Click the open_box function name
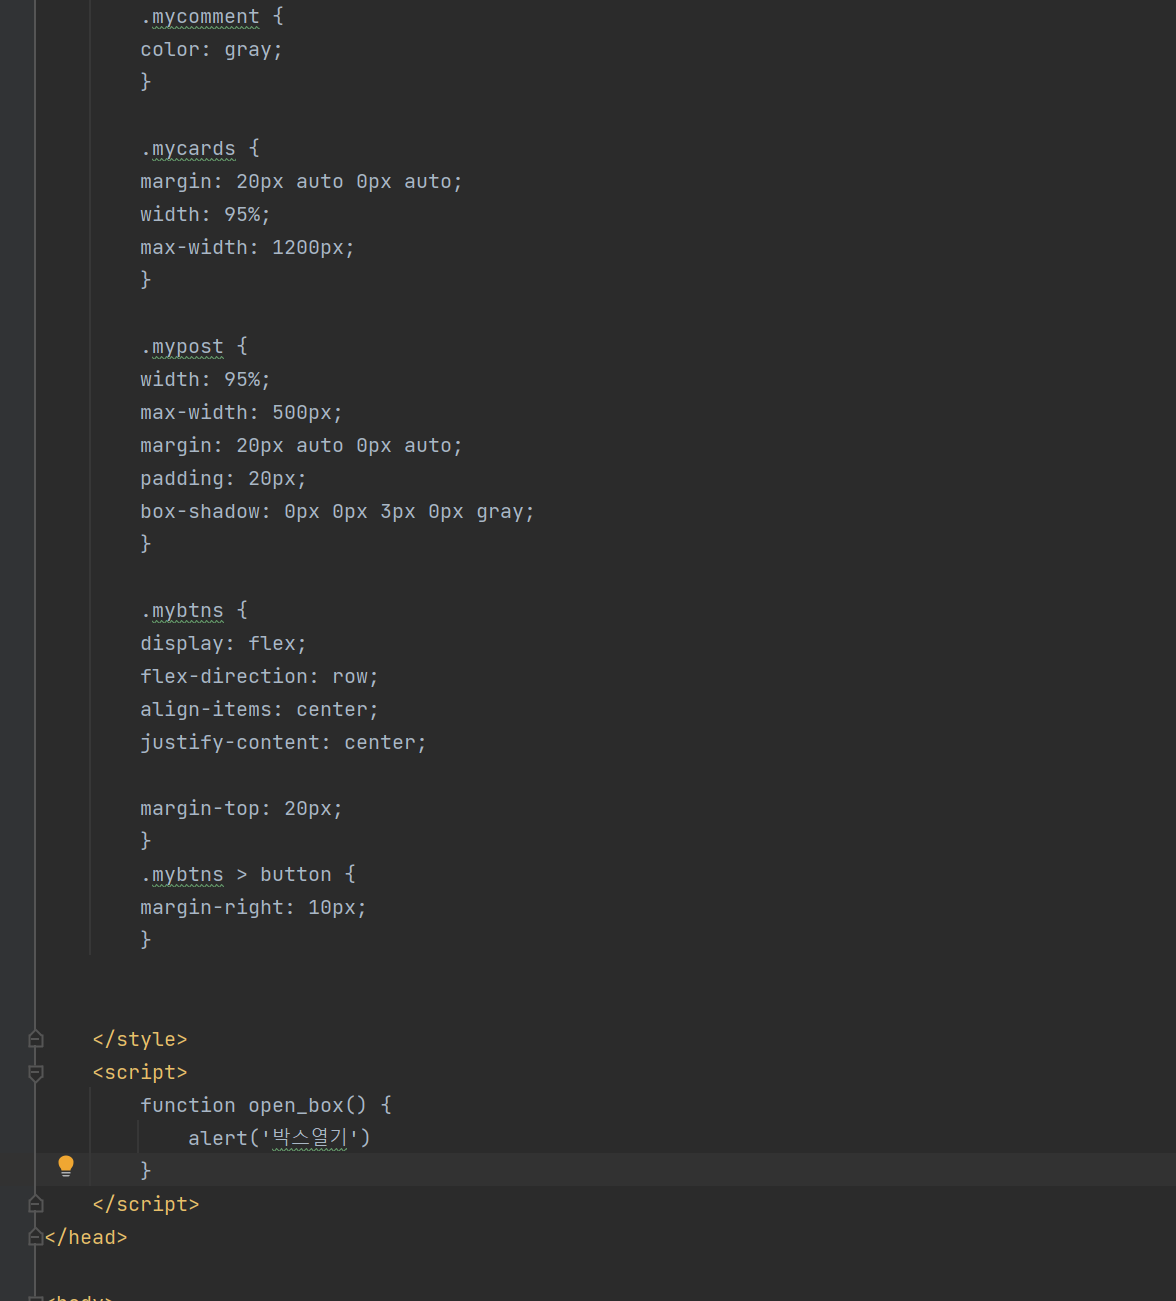The width and height of the screenshot is (1176, 1301). (296, 1106)
